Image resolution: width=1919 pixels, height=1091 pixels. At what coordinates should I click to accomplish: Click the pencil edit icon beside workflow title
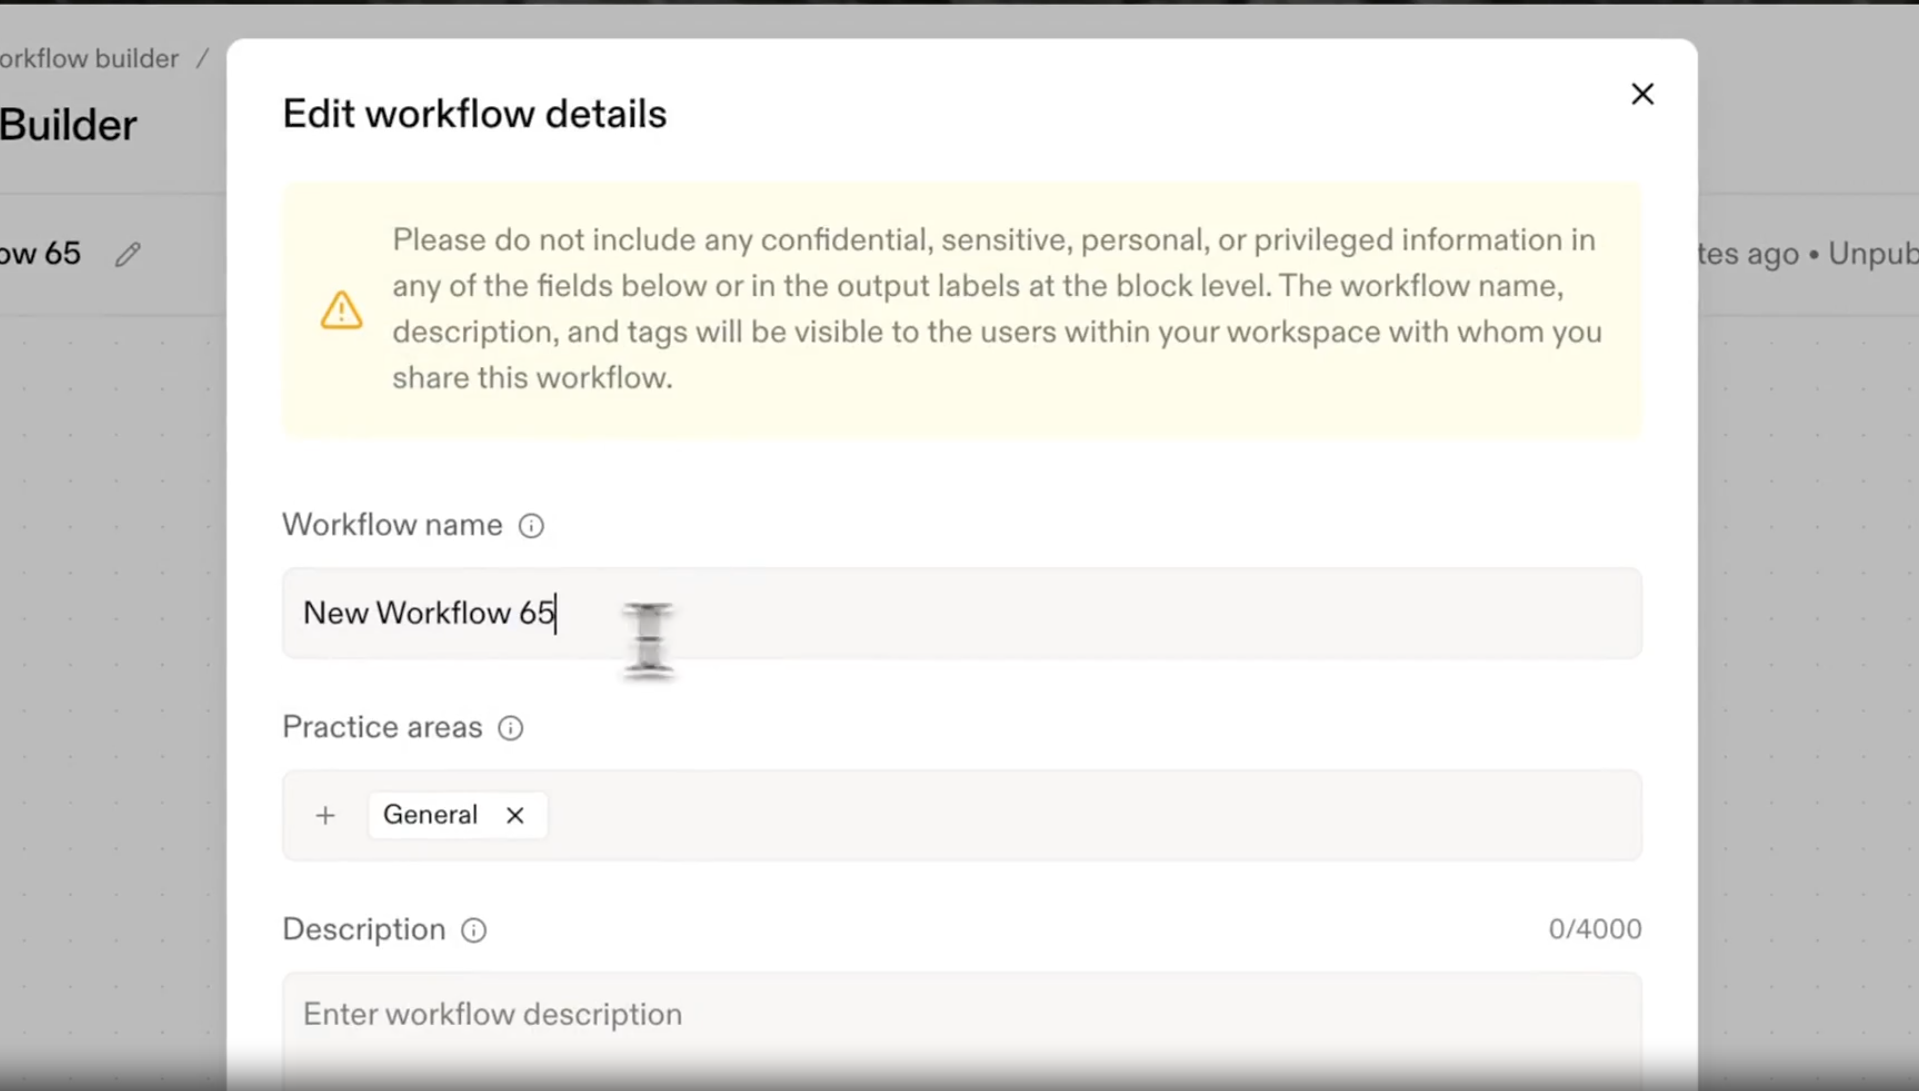127,255
